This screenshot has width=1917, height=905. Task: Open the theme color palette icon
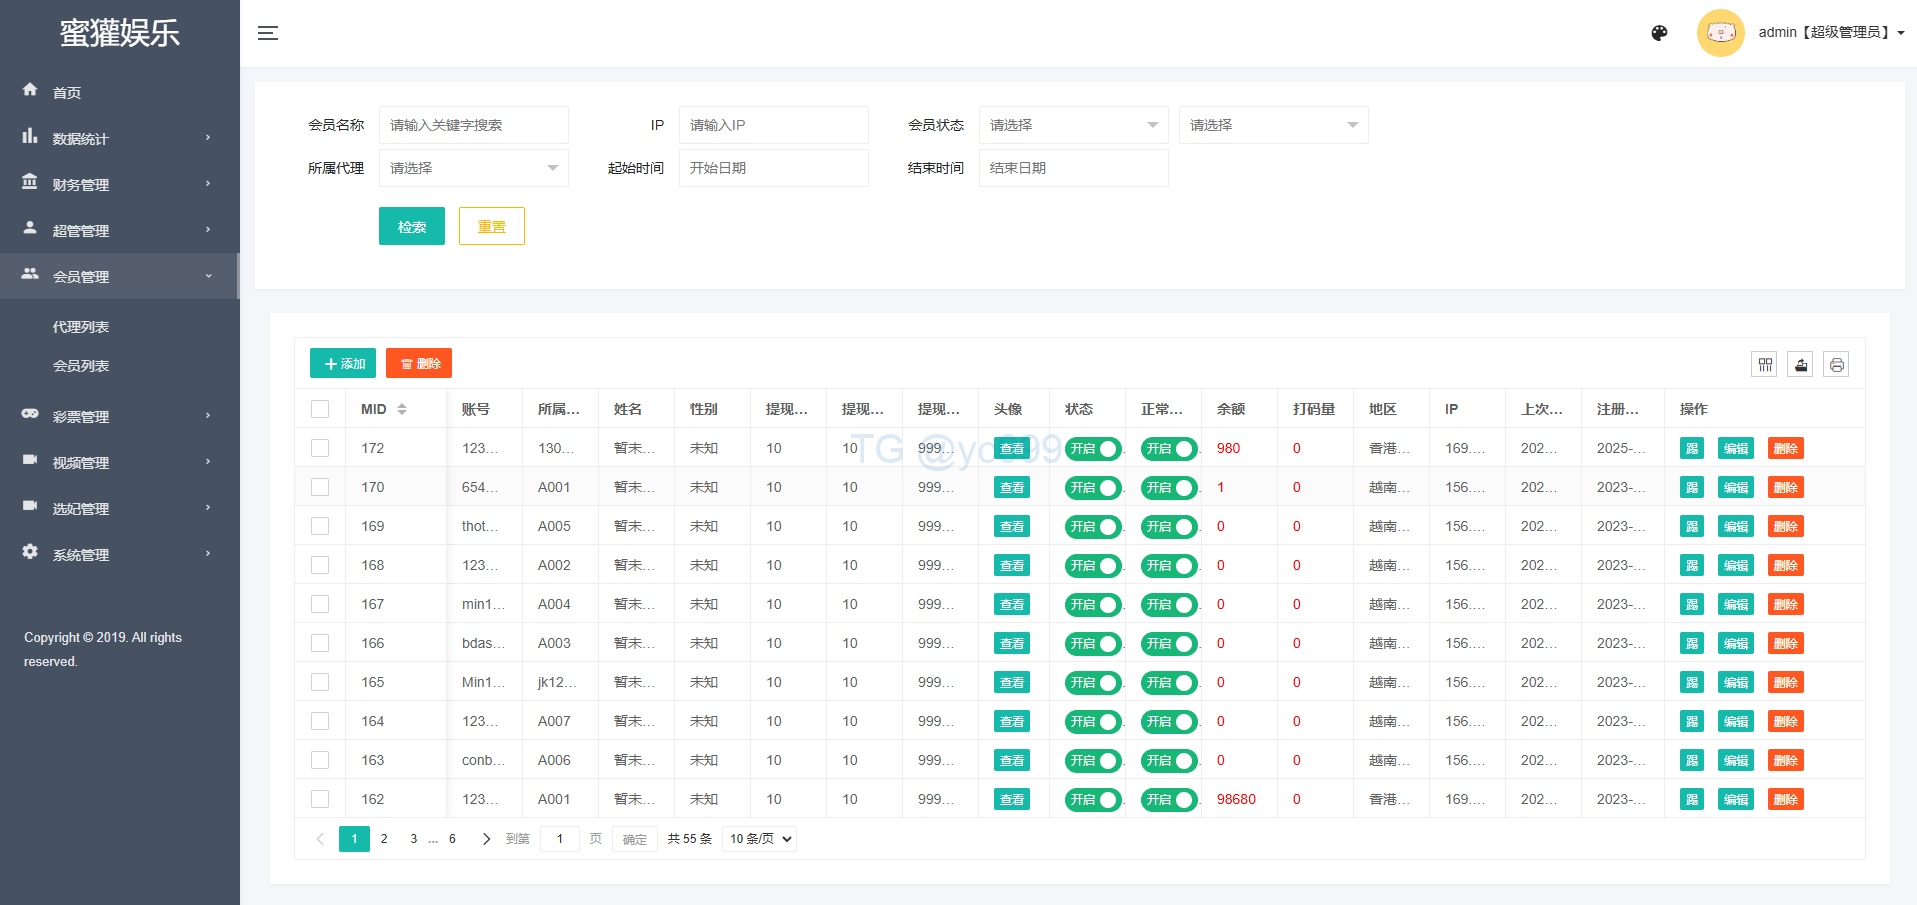point(1659,33)
